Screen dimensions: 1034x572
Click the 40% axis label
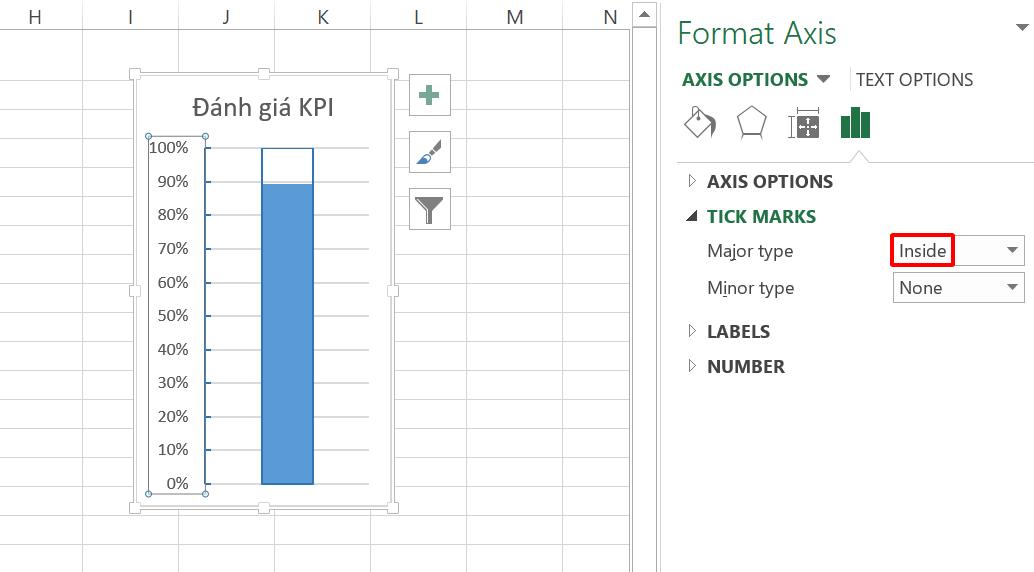tap(173, 349)
